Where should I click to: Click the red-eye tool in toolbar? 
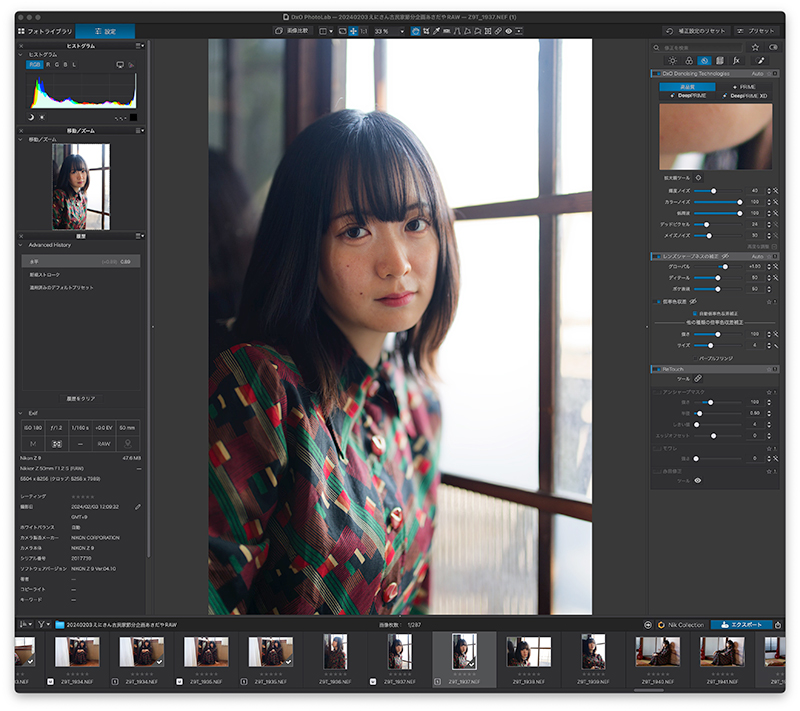pos(509,31)
